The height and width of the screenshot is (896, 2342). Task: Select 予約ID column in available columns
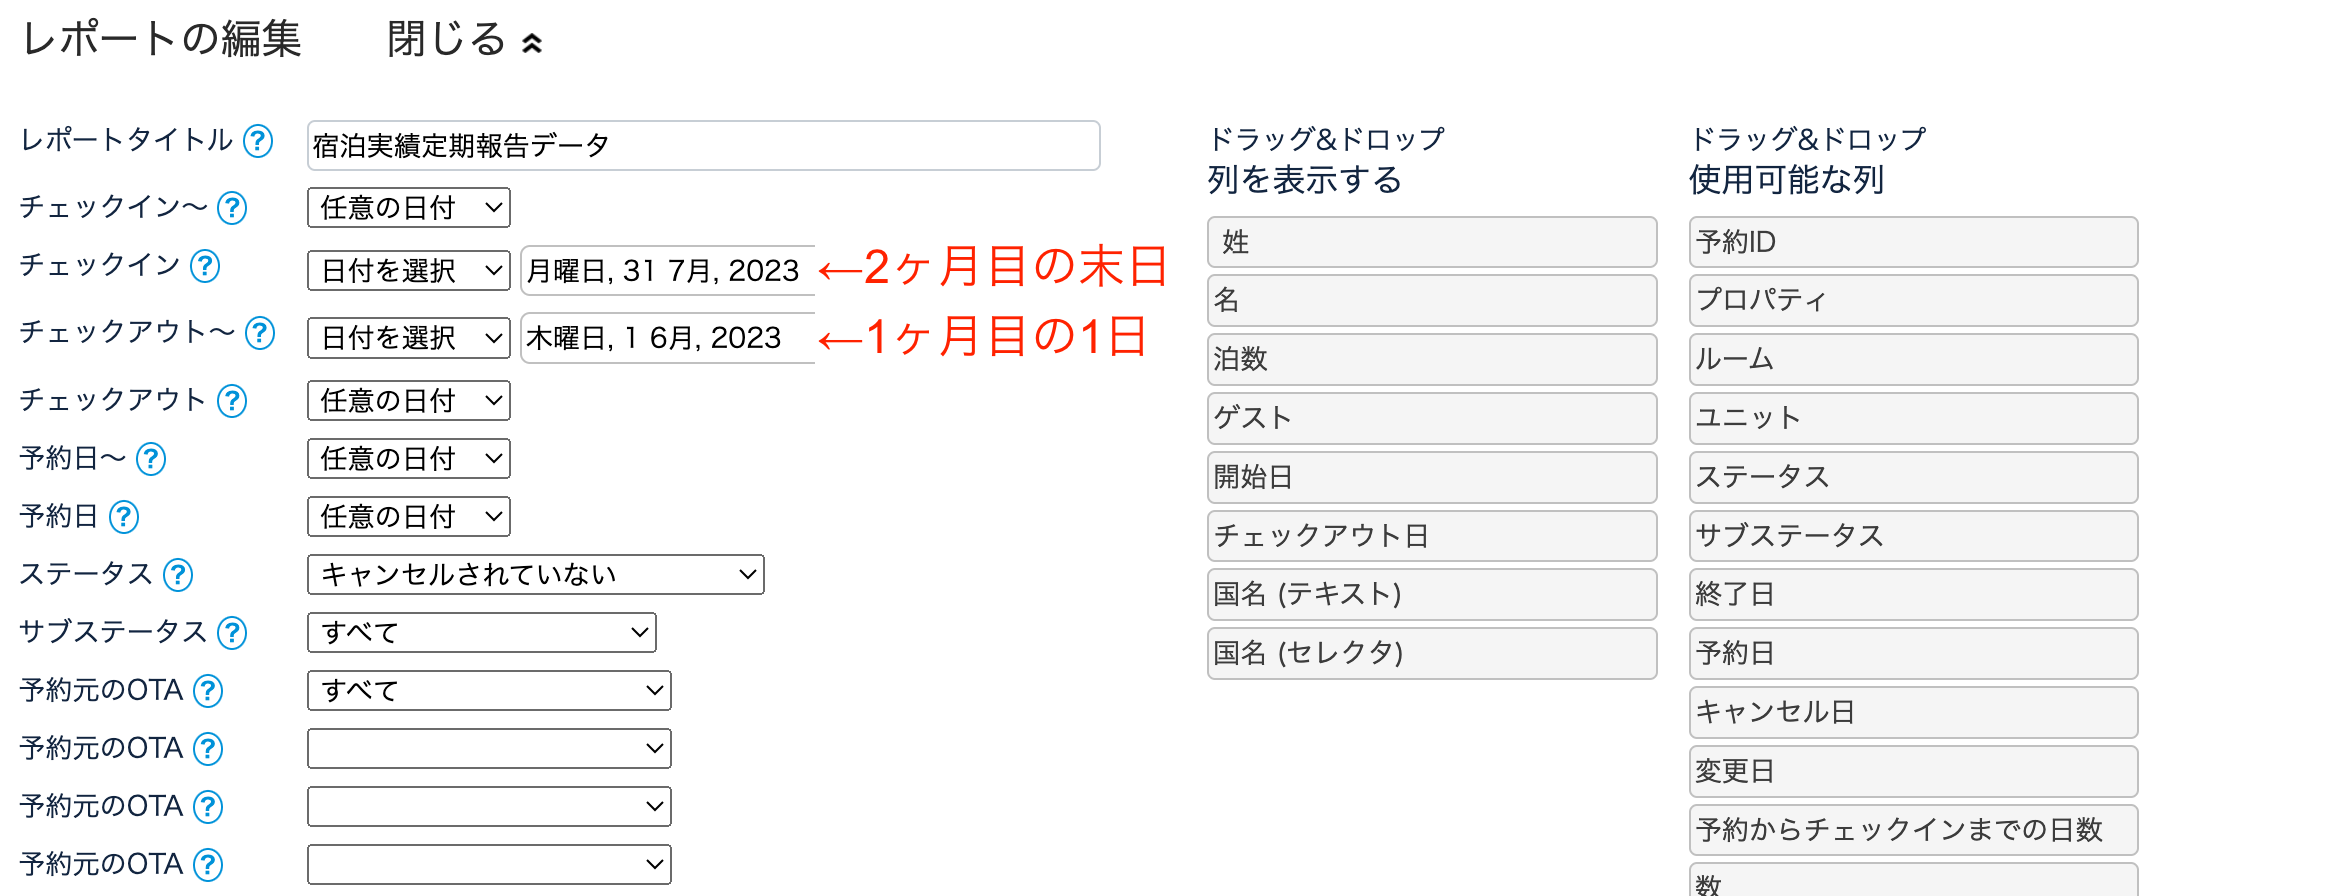tap(1912, 242)
